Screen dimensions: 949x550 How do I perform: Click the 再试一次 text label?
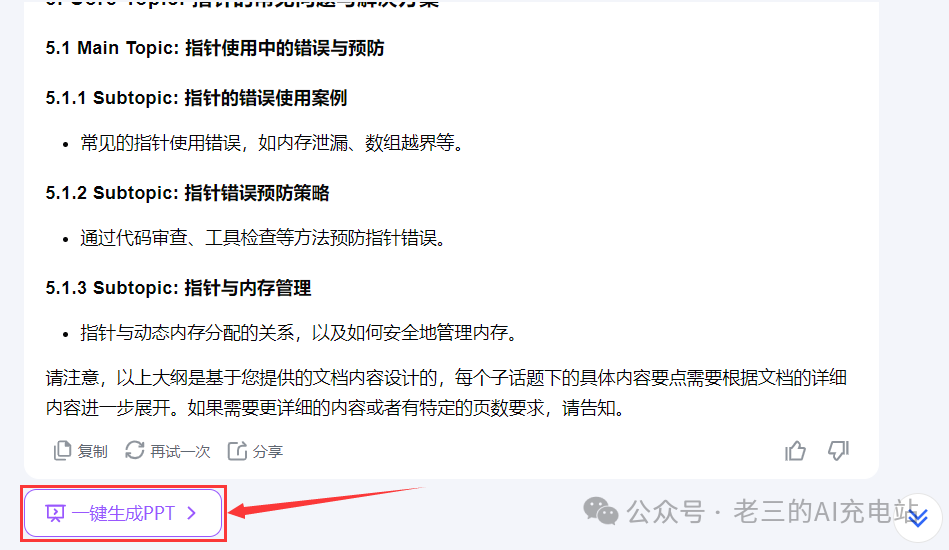click(180, 451)
